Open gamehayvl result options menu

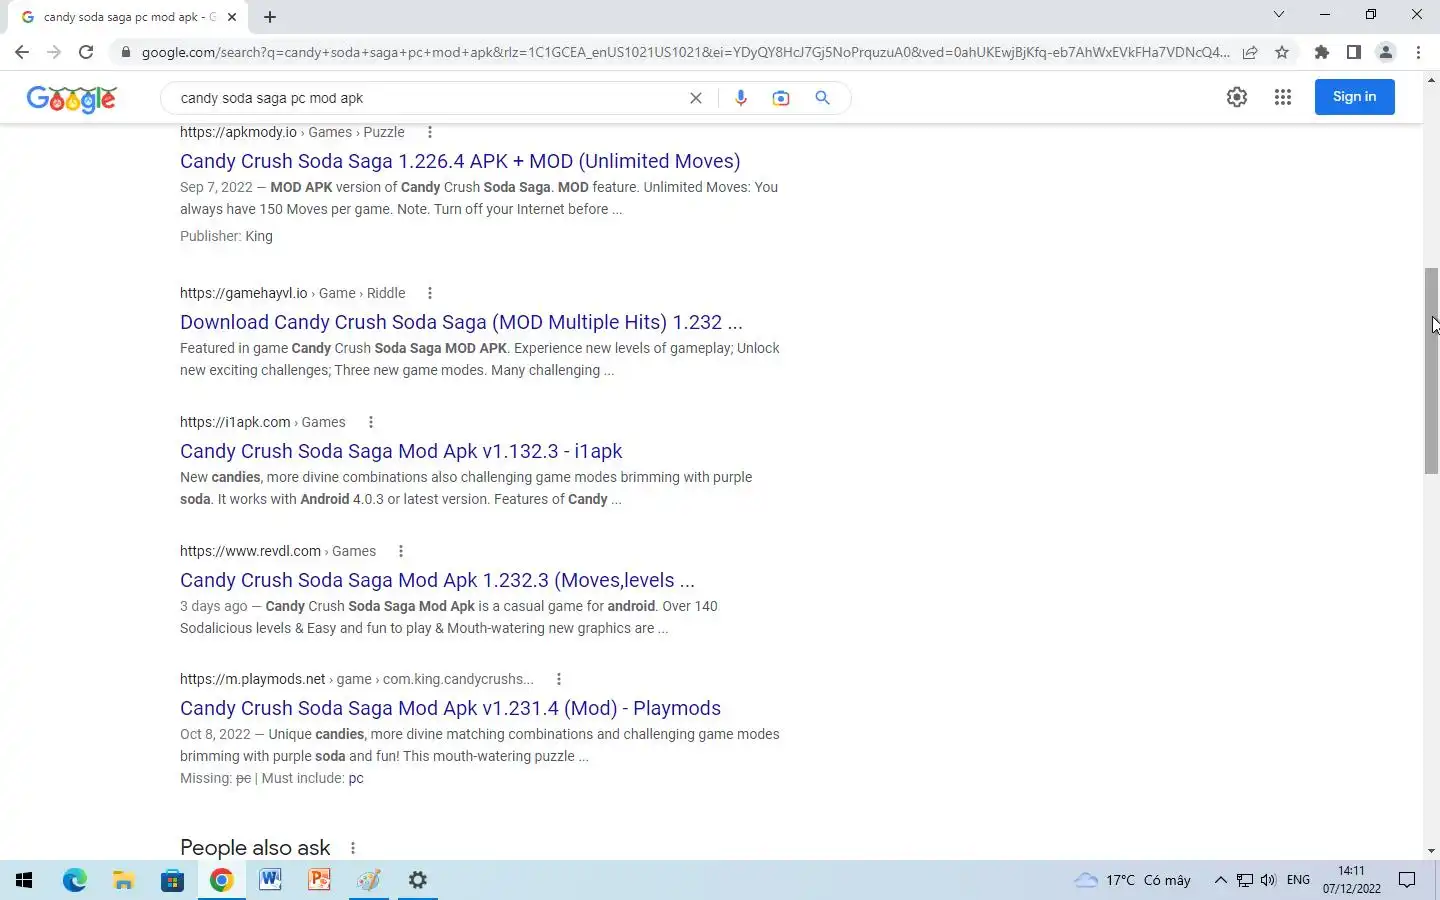point(430,293)
